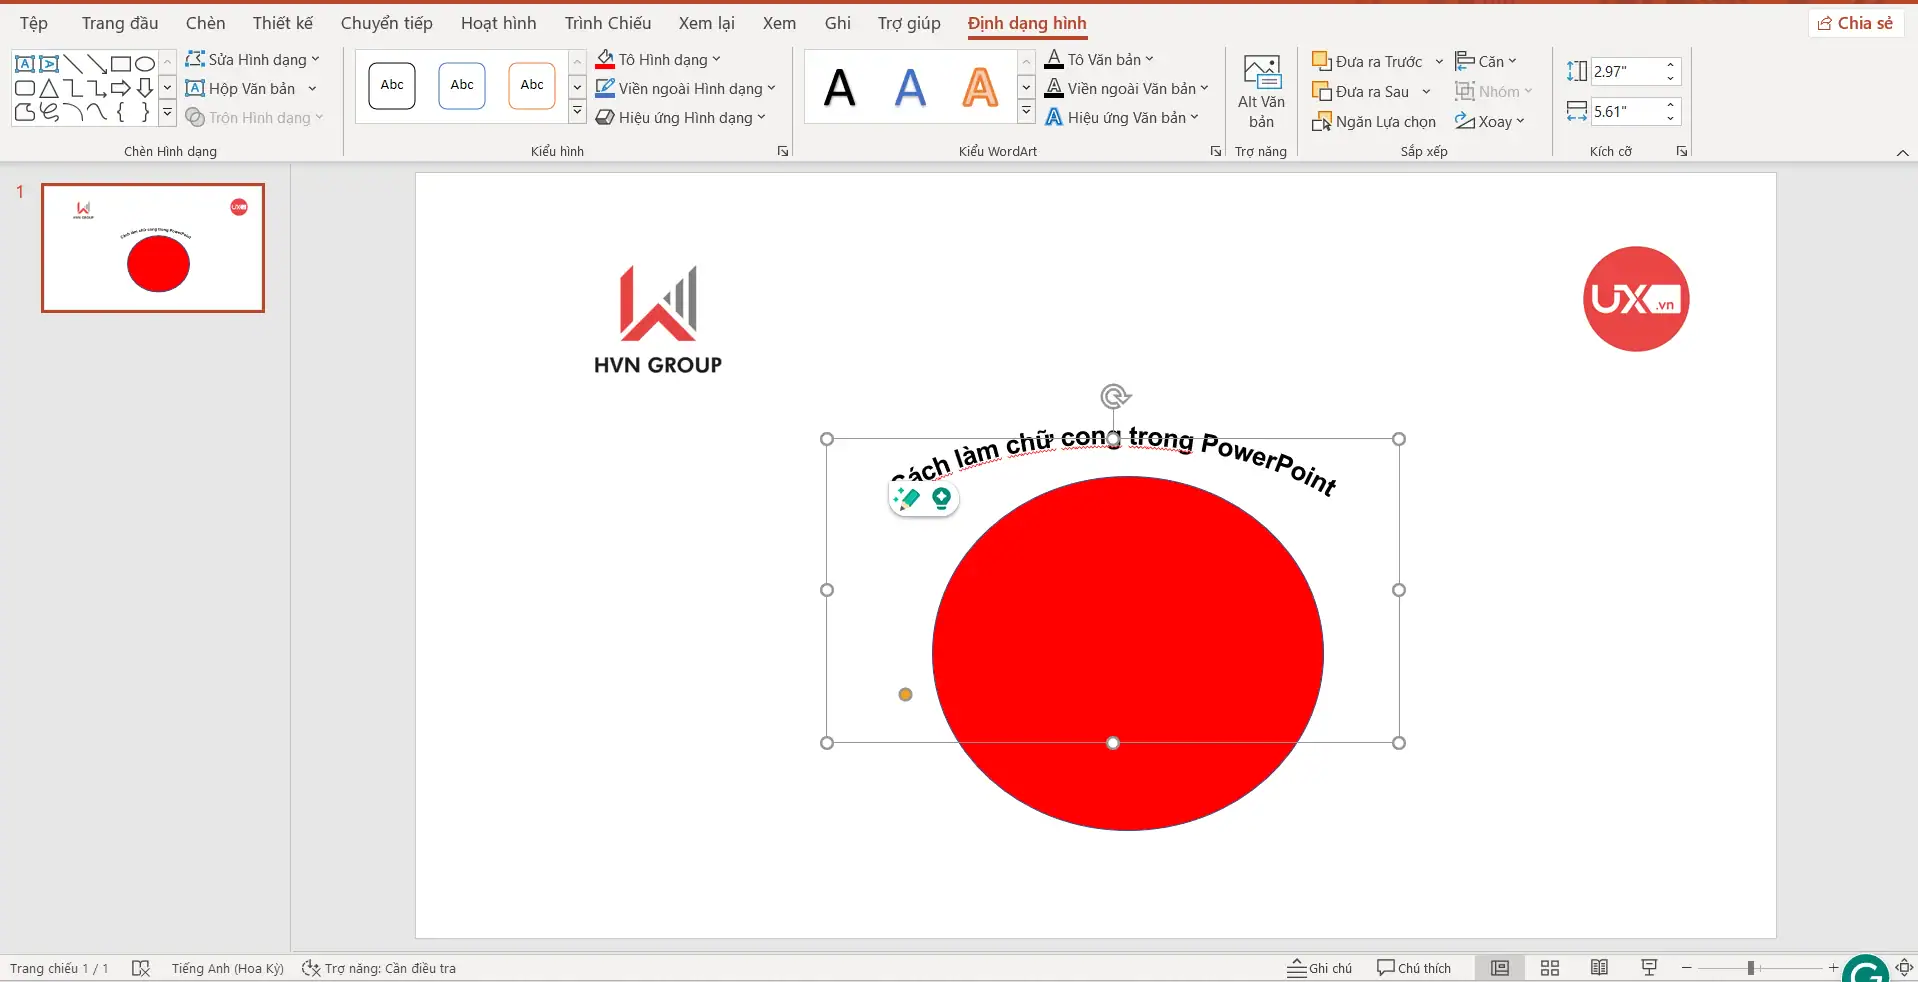1918x982 pixels.
Task: Click the Chia sẻ button
Action: click(1855, 23)
